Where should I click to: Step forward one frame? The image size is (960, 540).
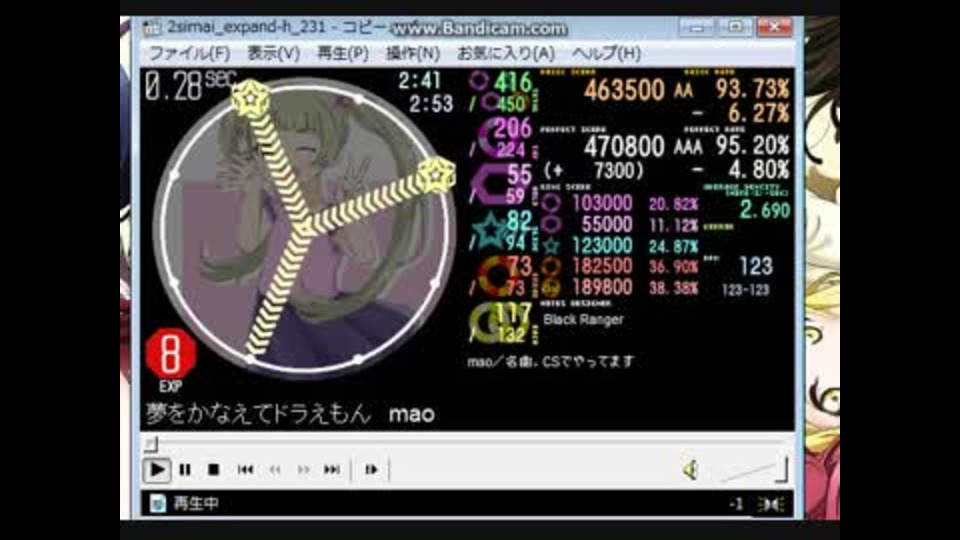(x=371, y=470)
